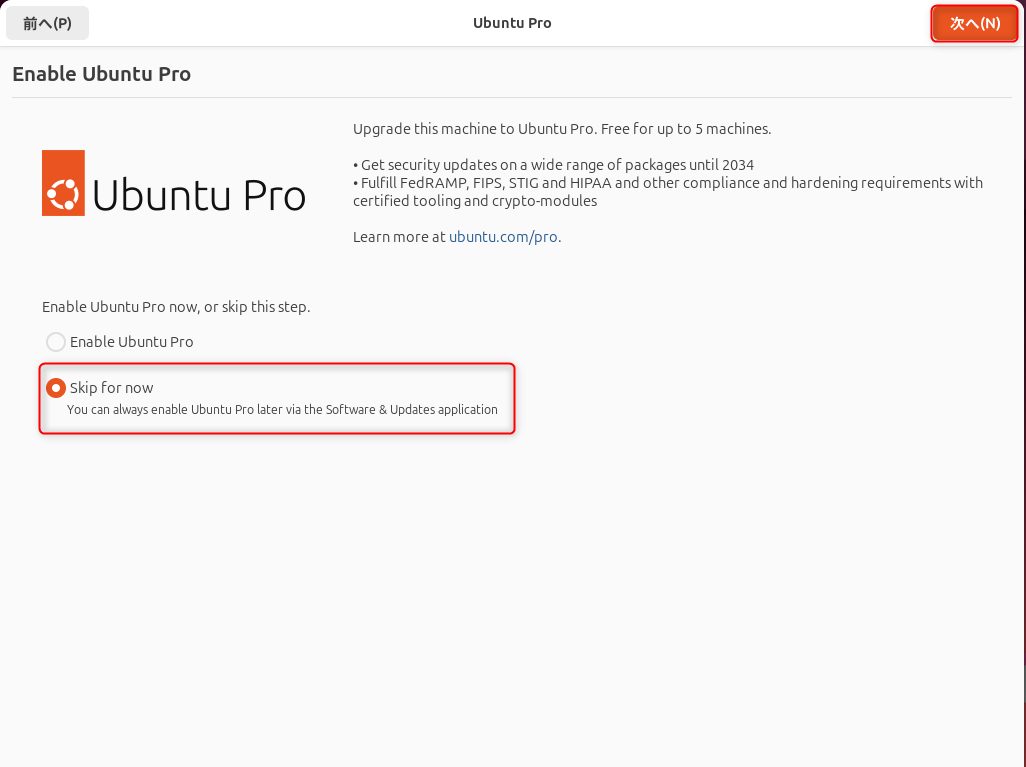Select the Skip for now radio circle

pyautogui.click(x=56, y=388)
